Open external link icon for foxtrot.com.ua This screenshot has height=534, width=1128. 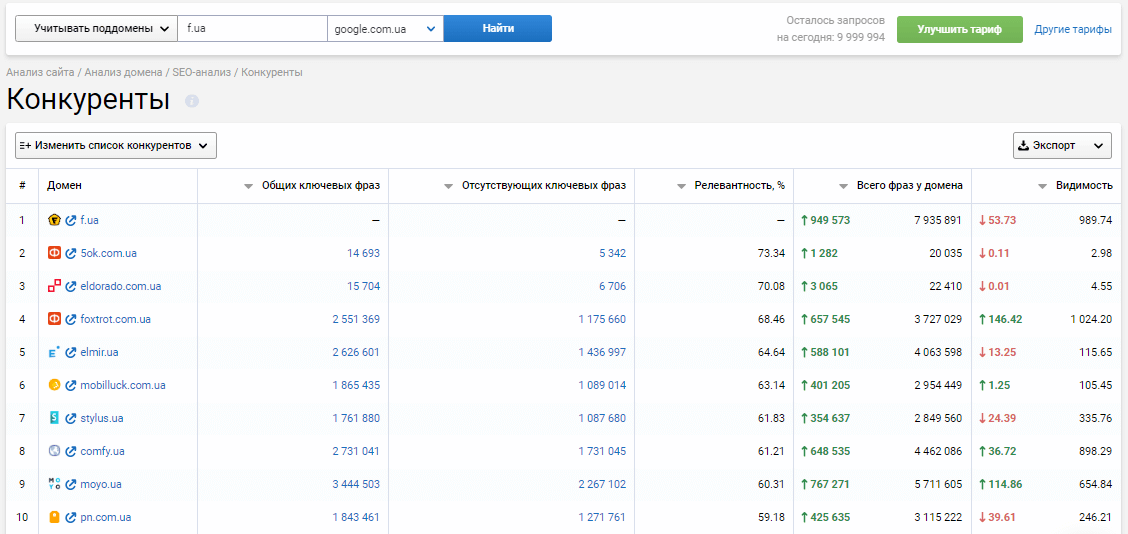click(x=70, y=319)
